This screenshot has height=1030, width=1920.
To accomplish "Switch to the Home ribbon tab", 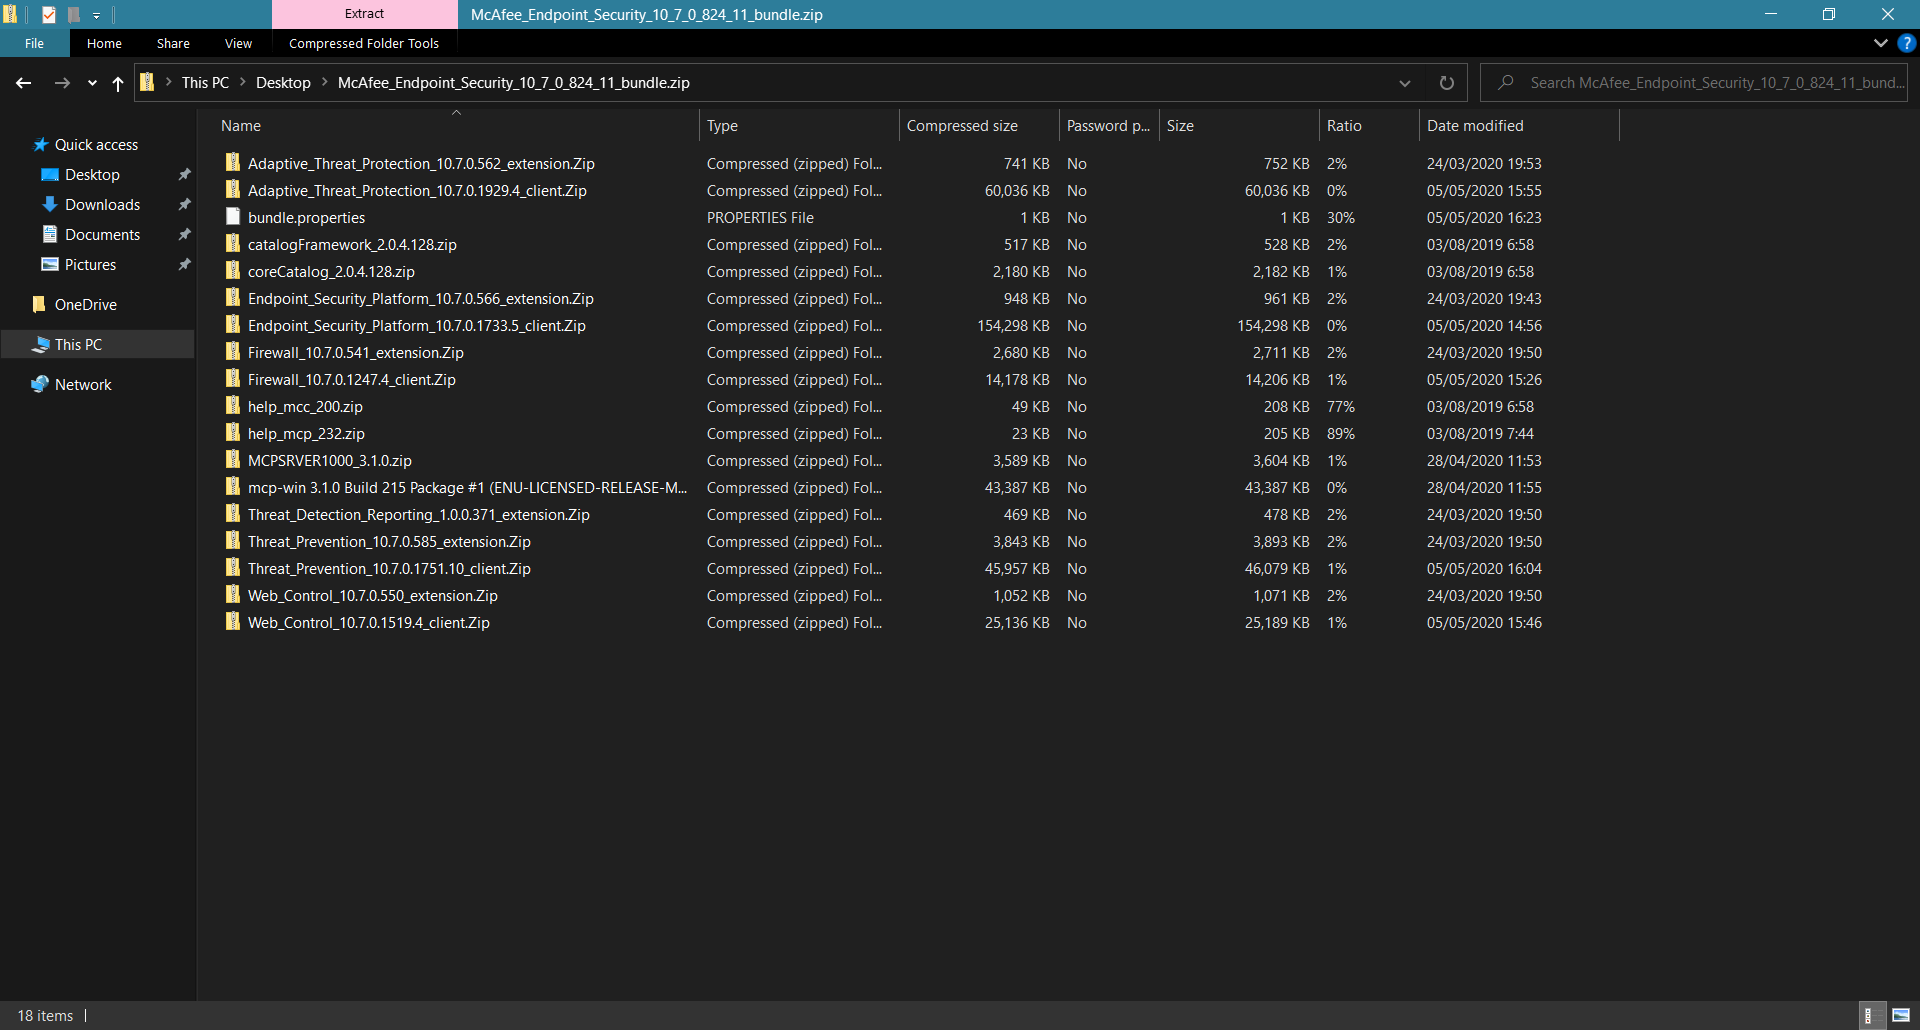I will 104,43.
